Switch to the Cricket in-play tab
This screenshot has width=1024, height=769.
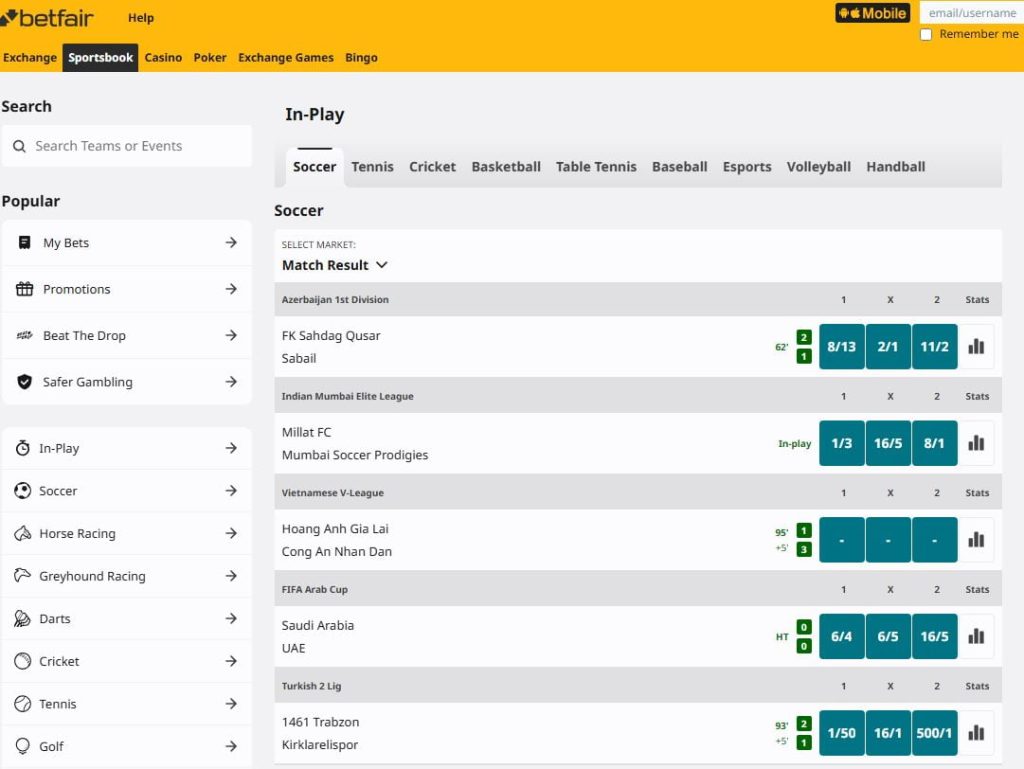click(432, 167)
